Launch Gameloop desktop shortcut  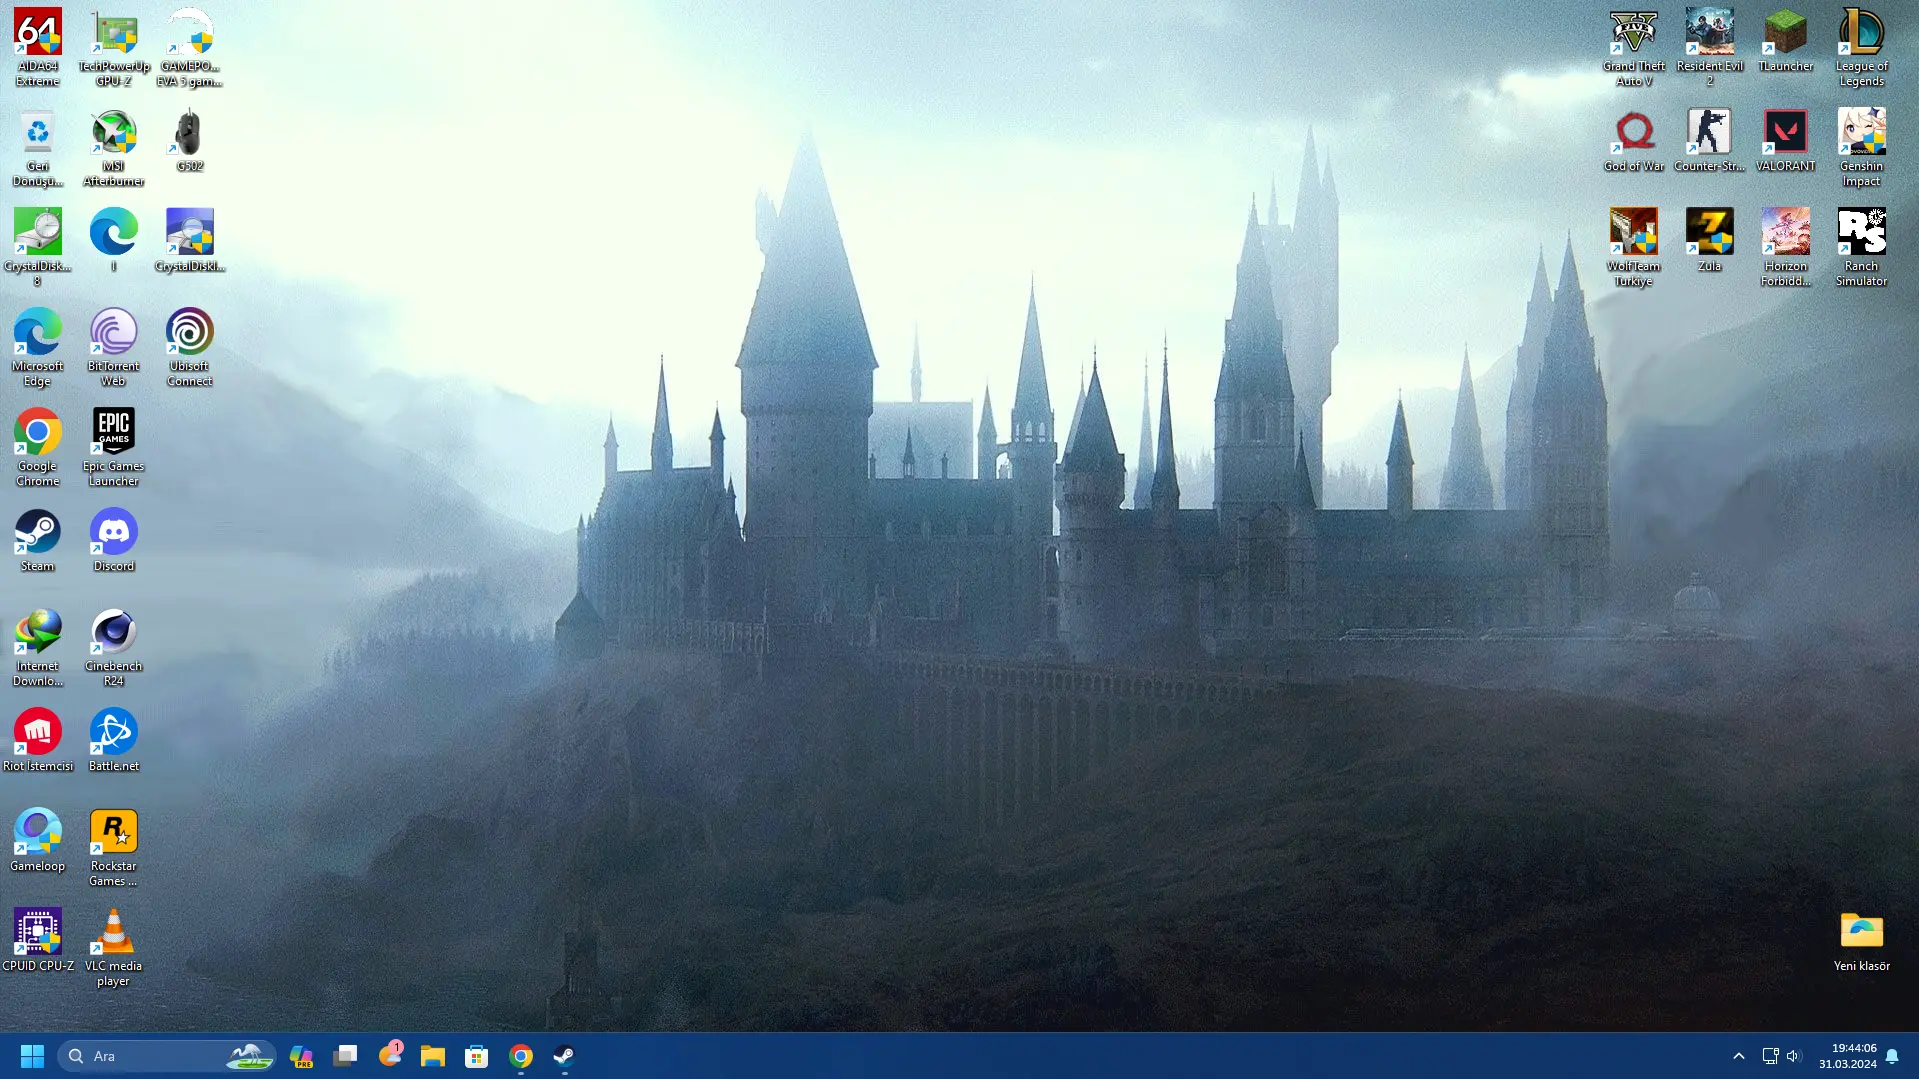click(38, 841)
